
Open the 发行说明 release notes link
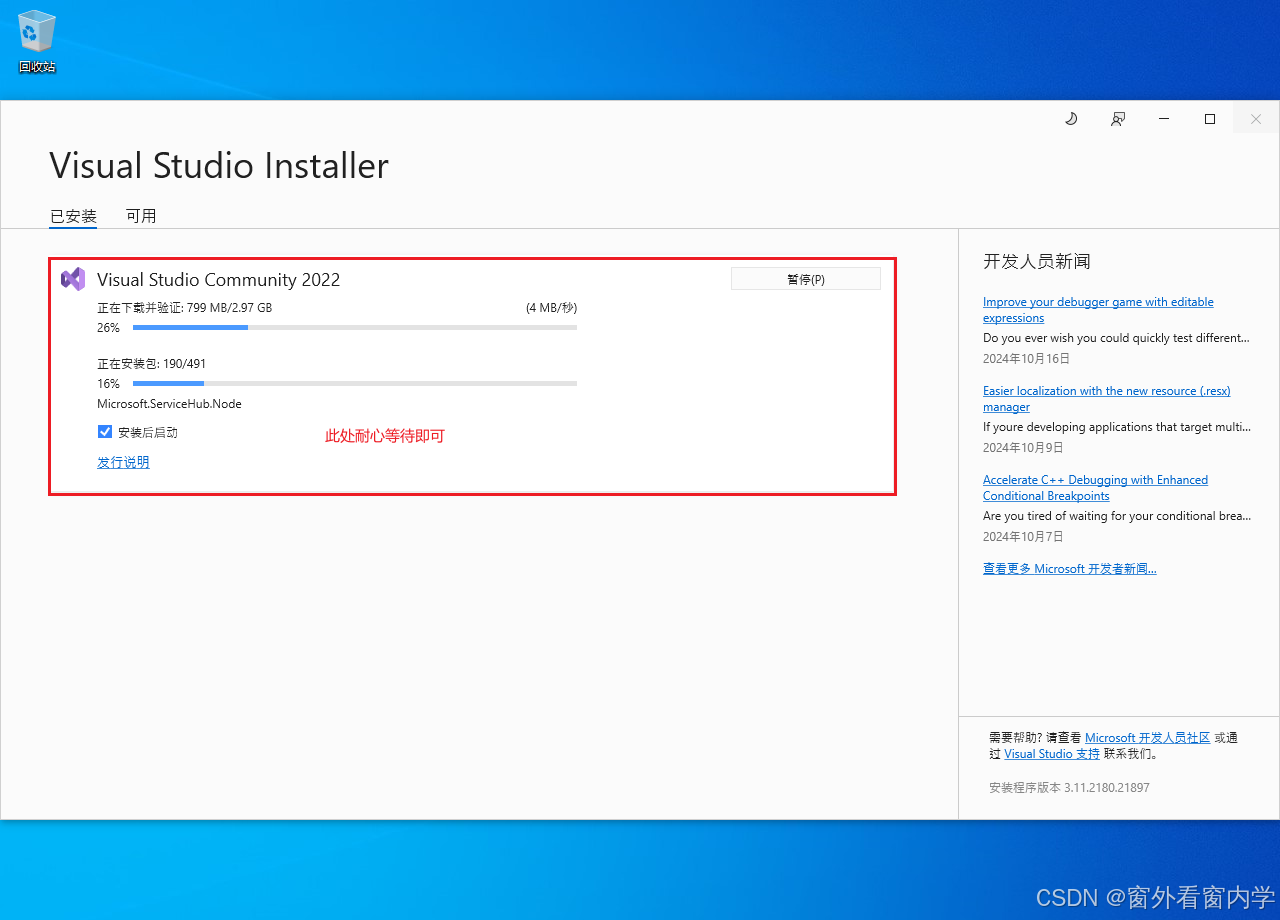pos(123,462)
